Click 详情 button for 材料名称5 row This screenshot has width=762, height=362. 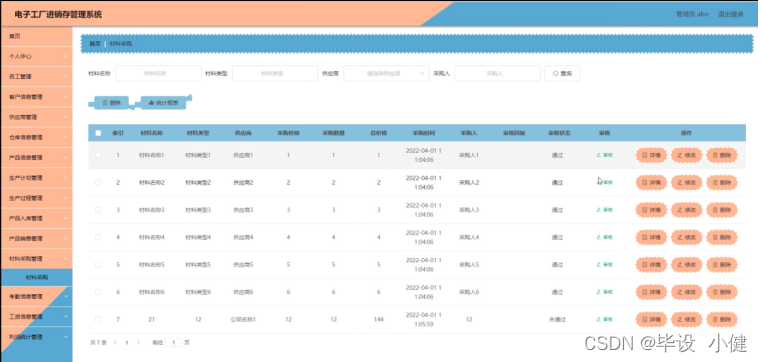[651, 265]
